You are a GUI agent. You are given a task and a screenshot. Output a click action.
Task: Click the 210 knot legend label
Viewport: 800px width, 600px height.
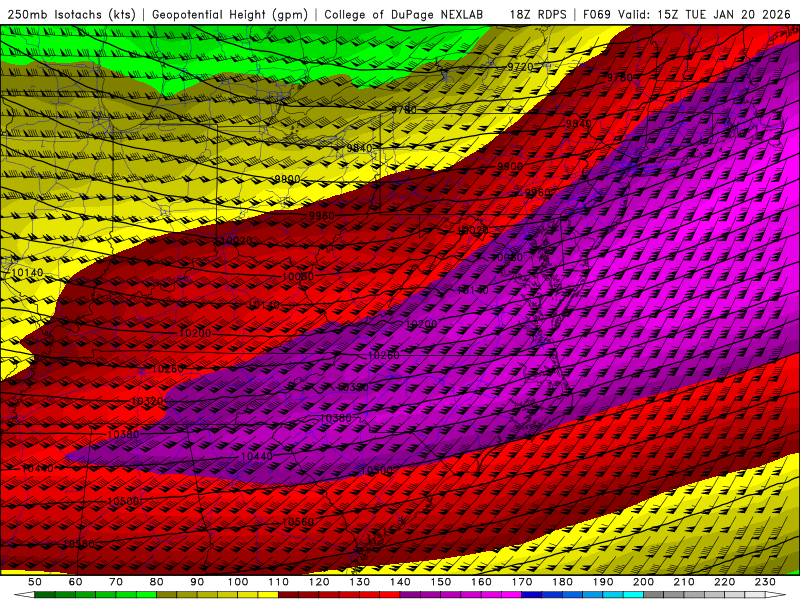684,582
